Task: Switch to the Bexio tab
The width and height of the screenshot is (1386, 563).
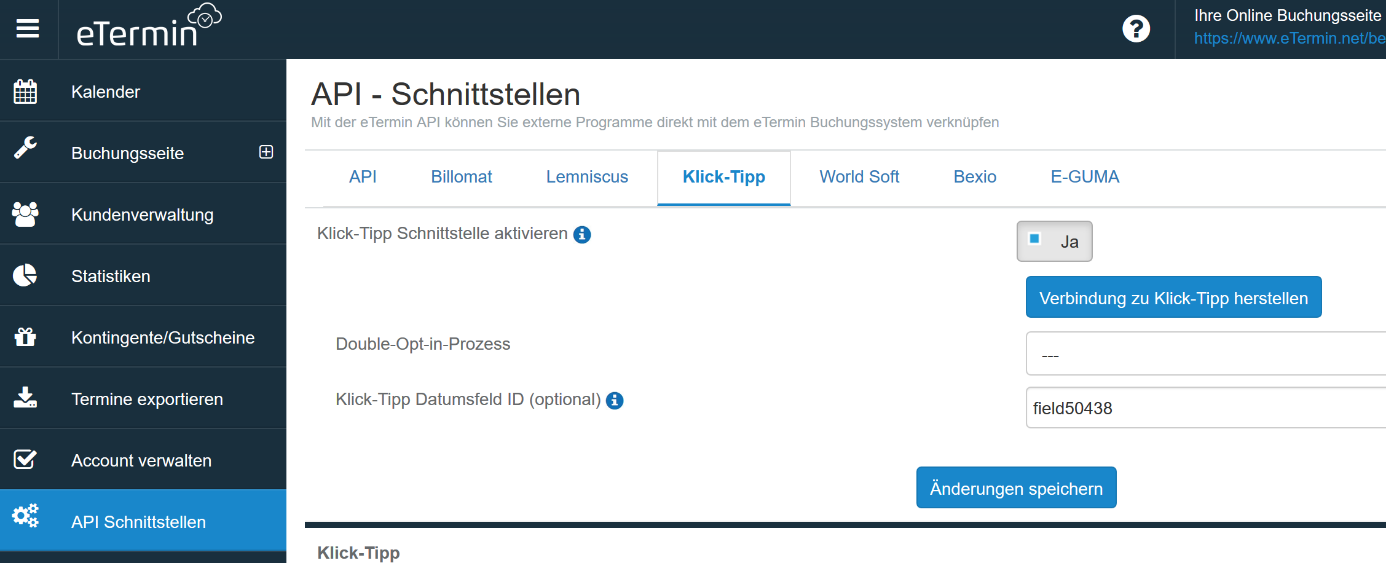Action: [x=975, y=177]
